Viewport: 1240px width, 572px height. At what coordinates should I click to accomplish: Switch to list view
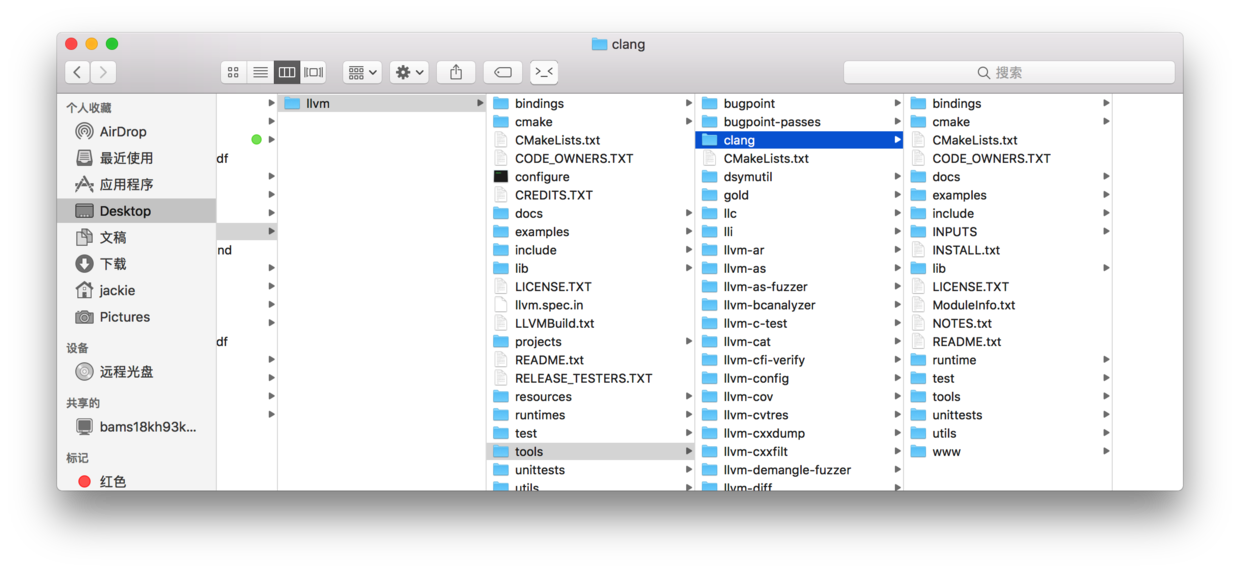[x=260, y=72]
